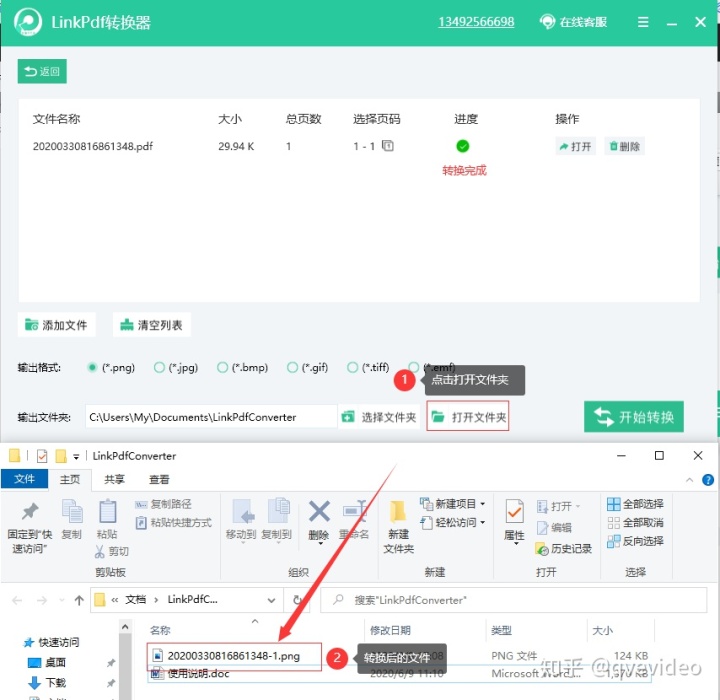Image resolution: width=720 pixels, height=700 pixels.
Task: Click 复制路径 in clipboard group
Action: click(163, 504)
